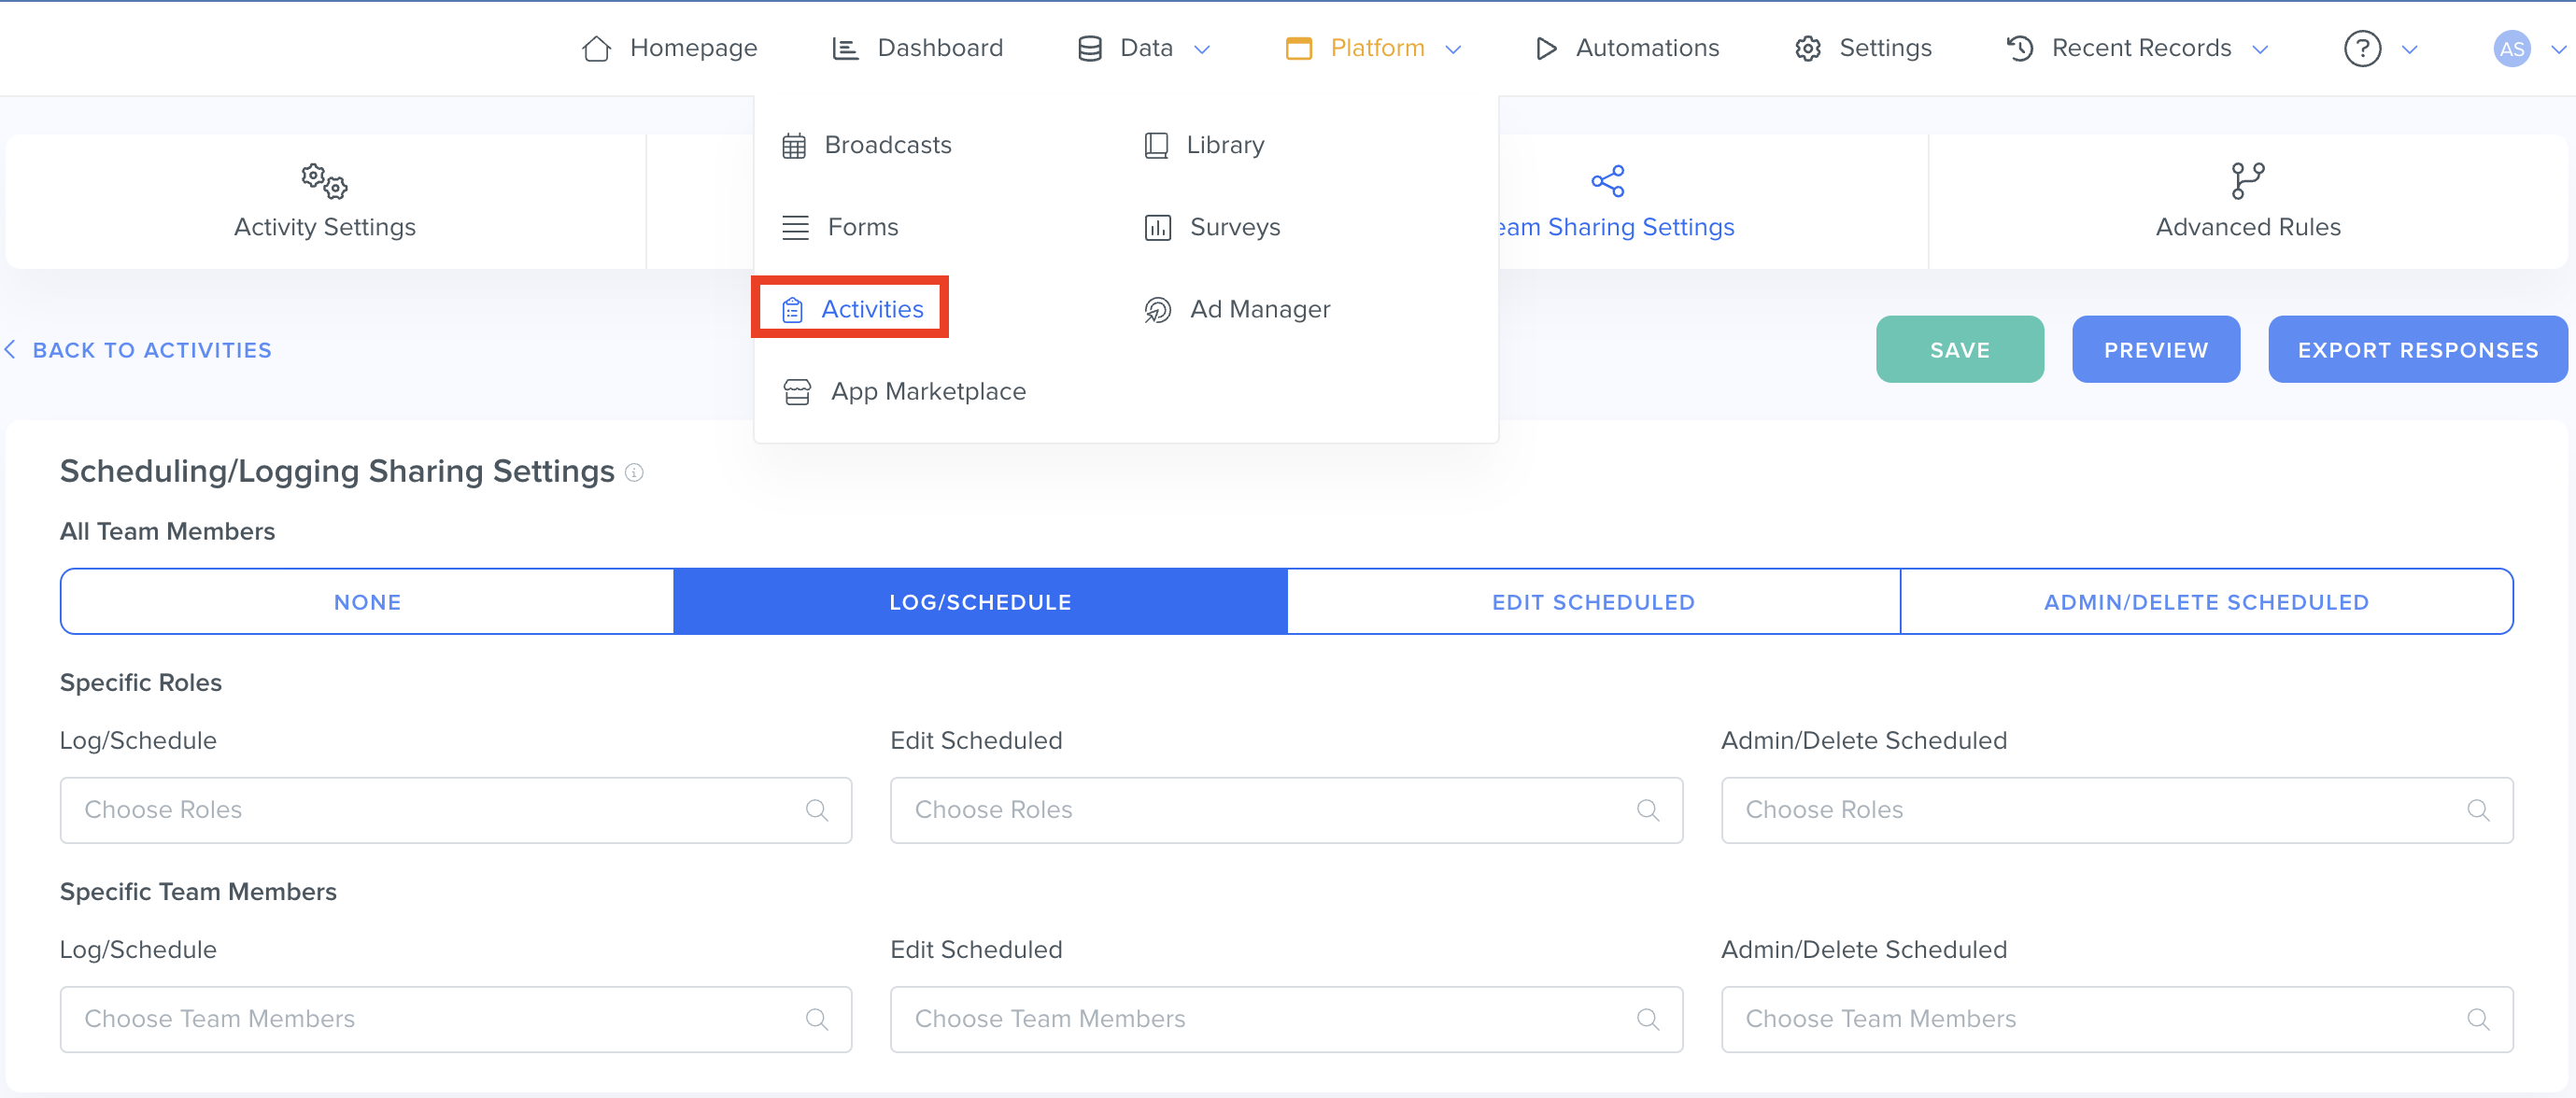2576x1098 pixels.
Task: Click the Team Sharing Settings share icon
Action: [x=1607, y=180]
